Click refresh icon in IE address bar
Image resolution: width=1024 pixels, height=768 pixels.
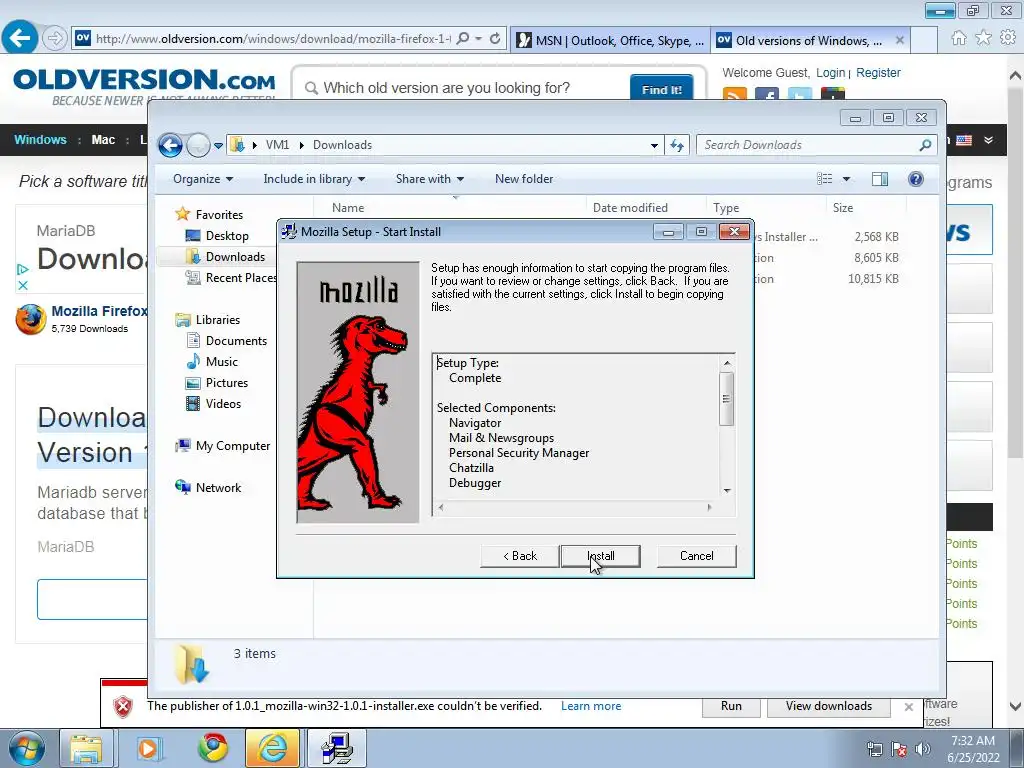495,39
